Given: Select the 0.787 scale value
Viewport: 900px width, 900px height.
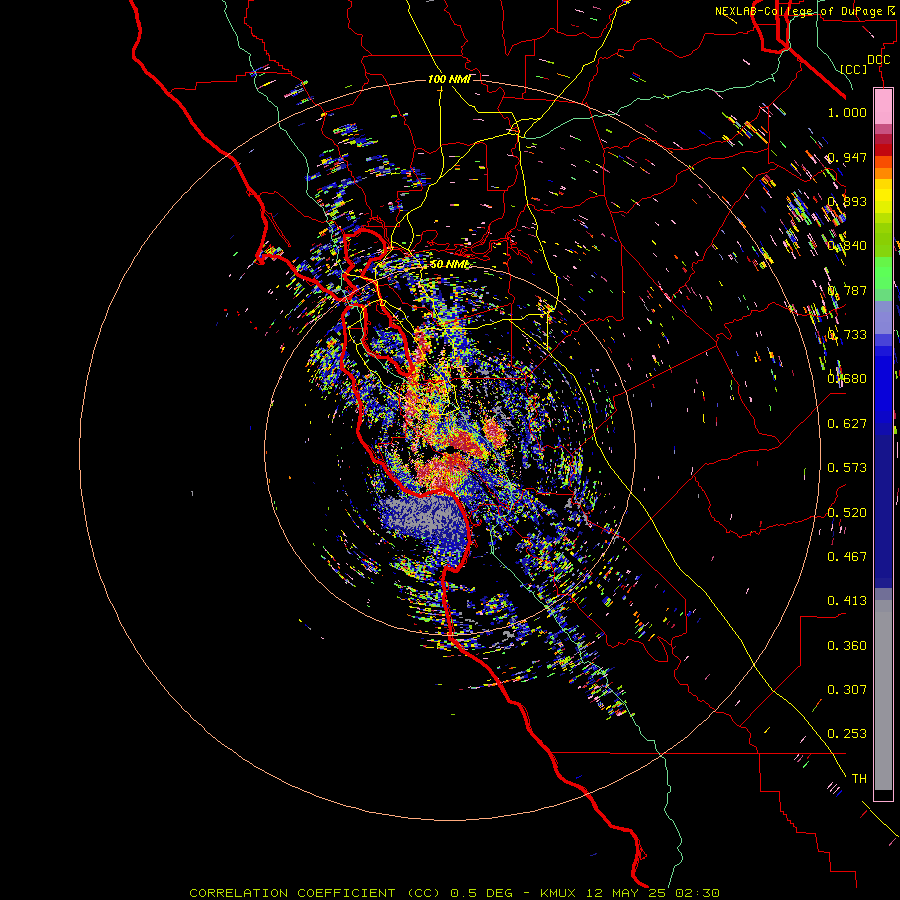Looking at the screenshot, I should [847, 290].
